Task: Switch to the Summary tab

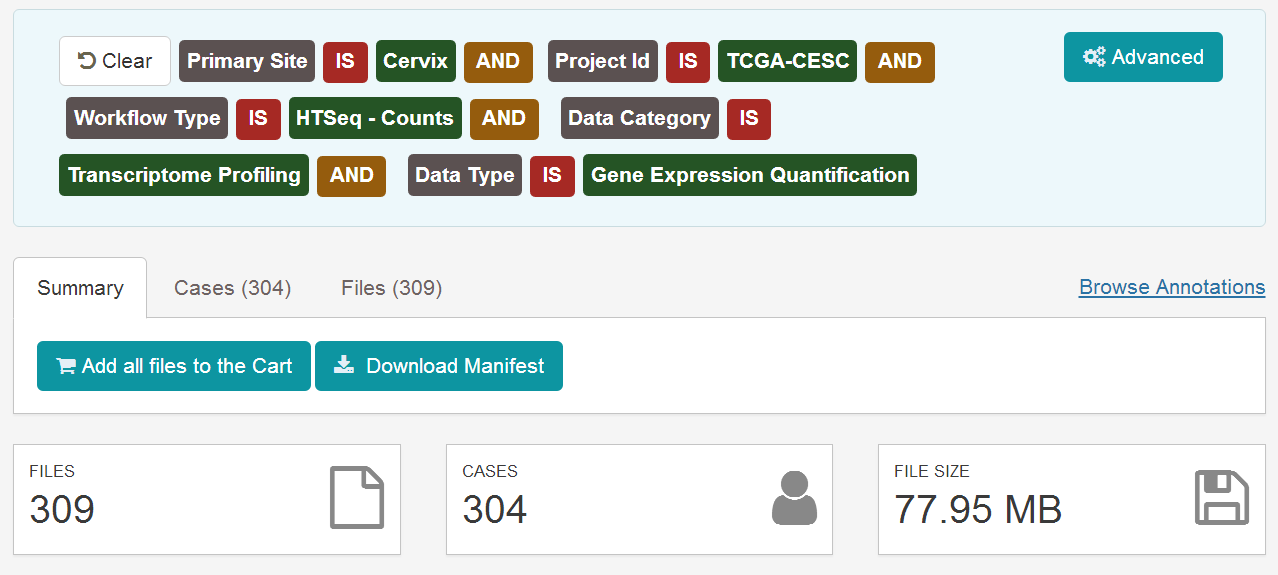Action: tap(80, 288)
